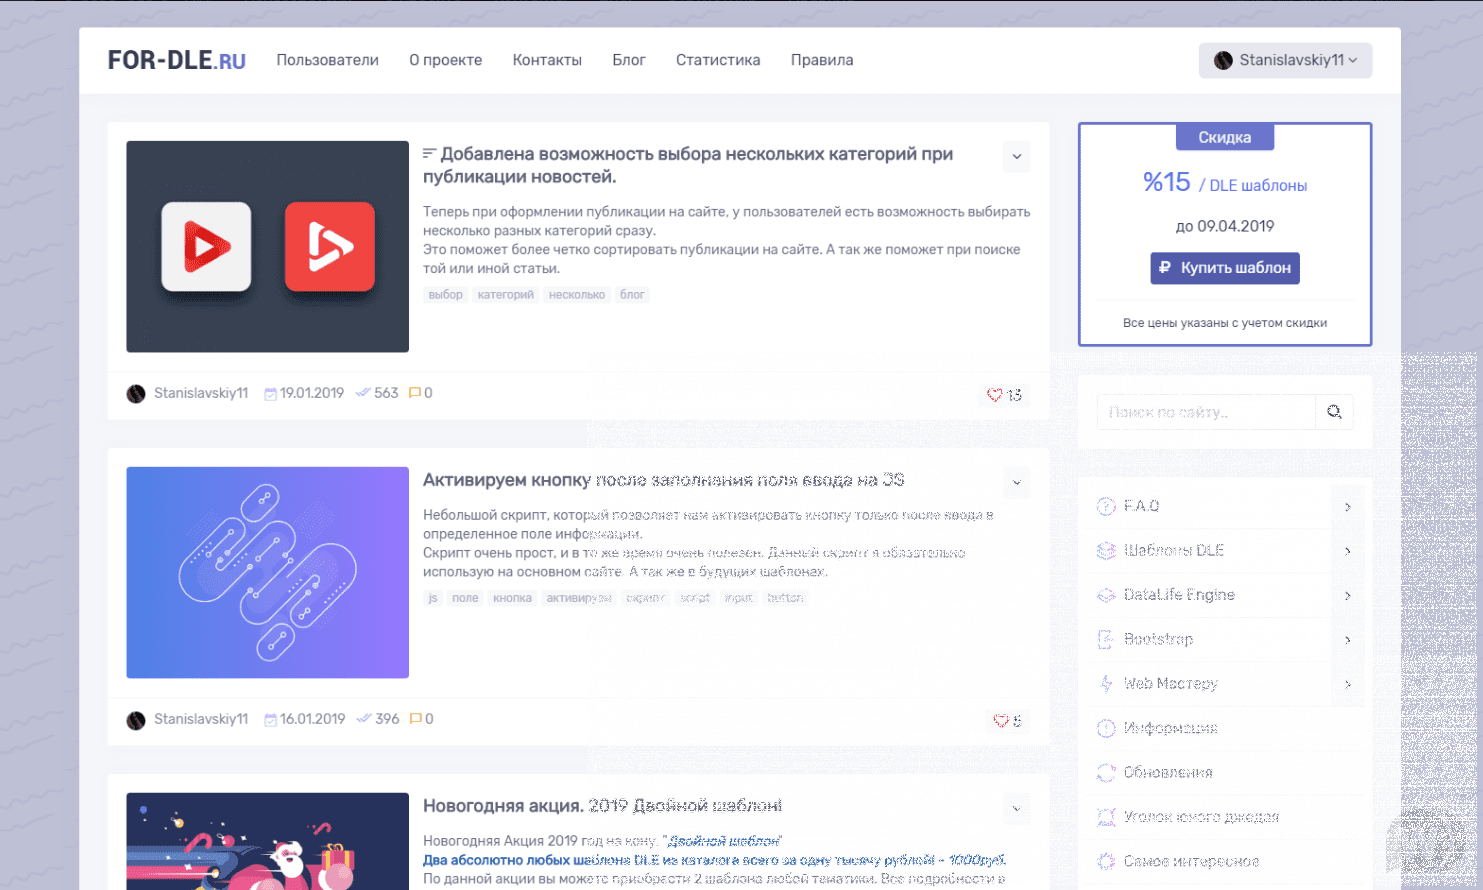This screenshot has width=1483, height=890.
Task: Click the views checkmark icon beside 563
Action: pos(363,393)
